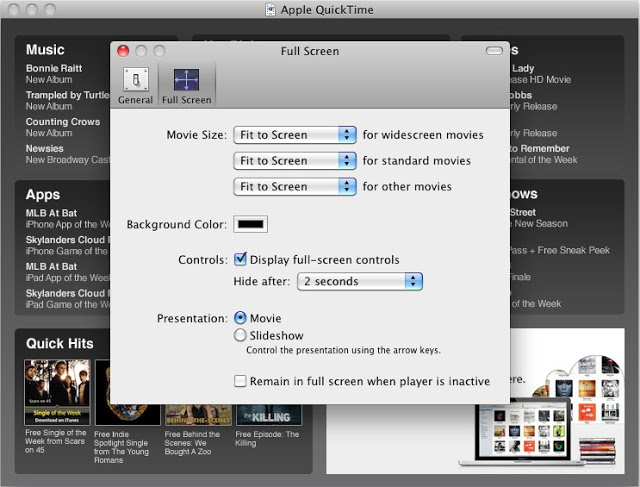This screenshot has height=487, width=640.
Task: Click Behind the Scenes We Bought A Zoo thumbnail
Action: 198,415
